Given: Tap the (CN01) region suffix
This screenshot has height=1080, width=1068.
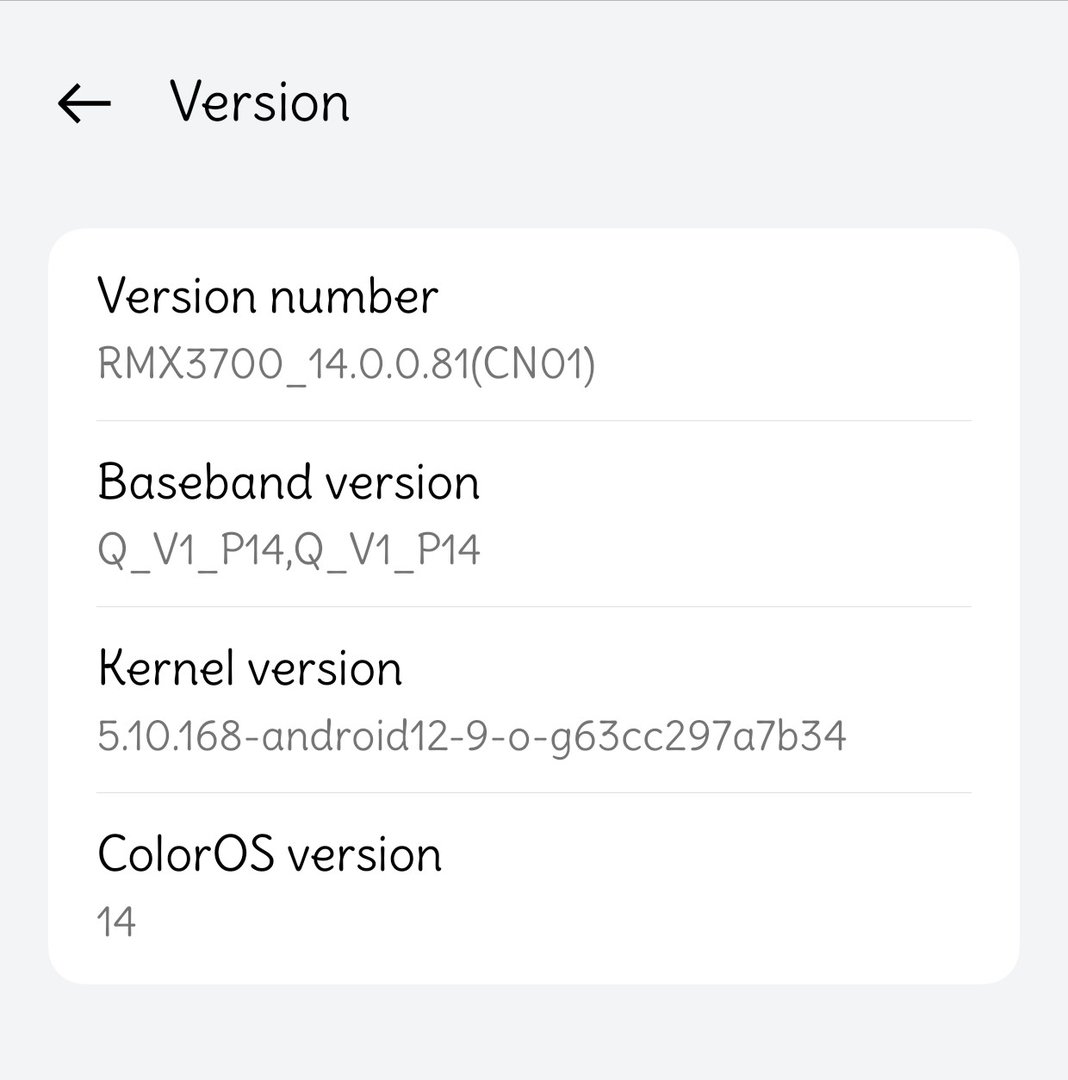Looking at the screenshot, I should click(532, 365).
